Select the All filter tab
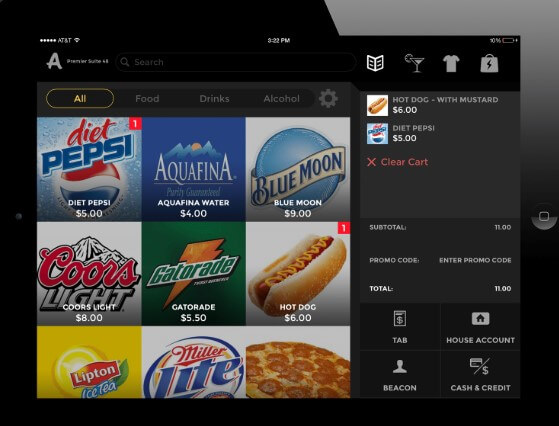The image size is (559, 426). 80,98
